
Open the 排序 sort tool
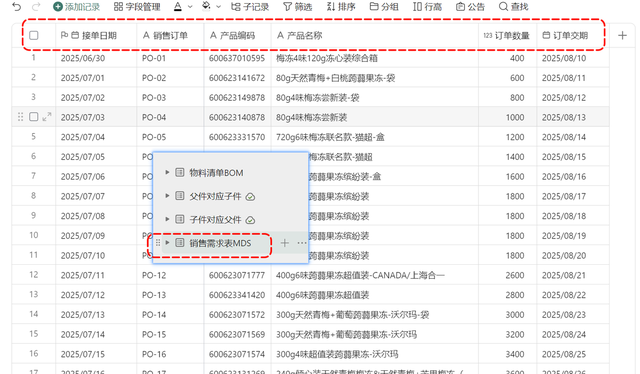341,7
